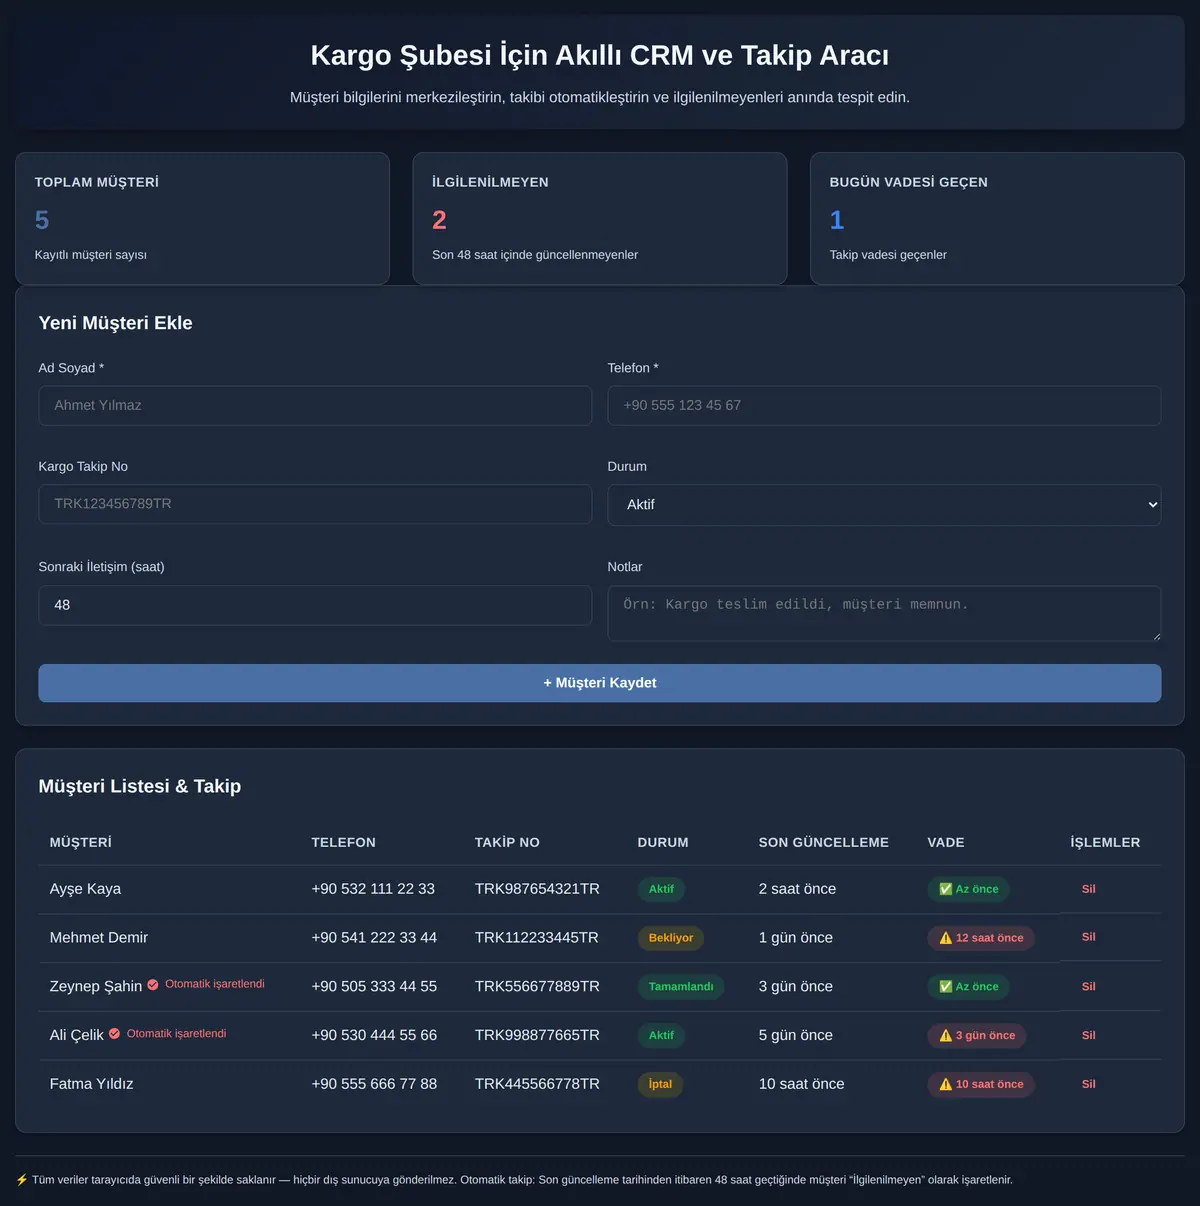Click the Bekliyor status badge
Viewport: 1200px width, 1206px height.
click(671, 938)
